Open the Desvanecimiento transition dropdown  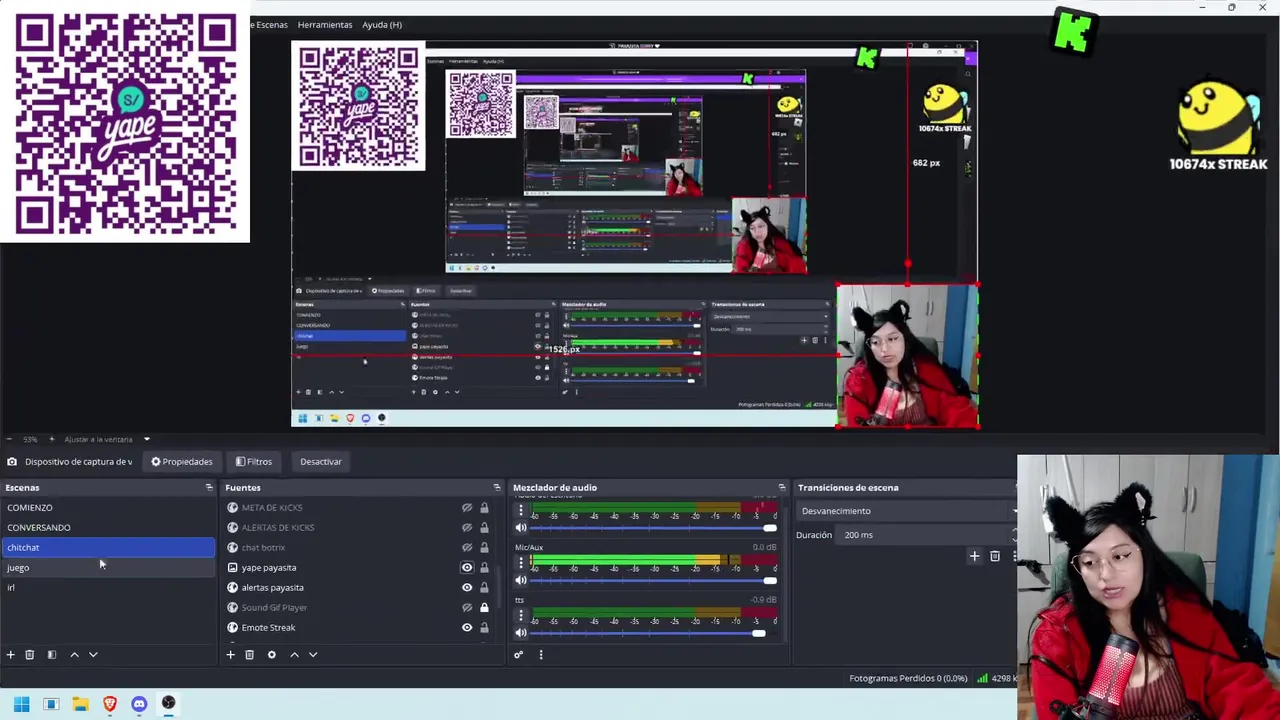[907, 511]
